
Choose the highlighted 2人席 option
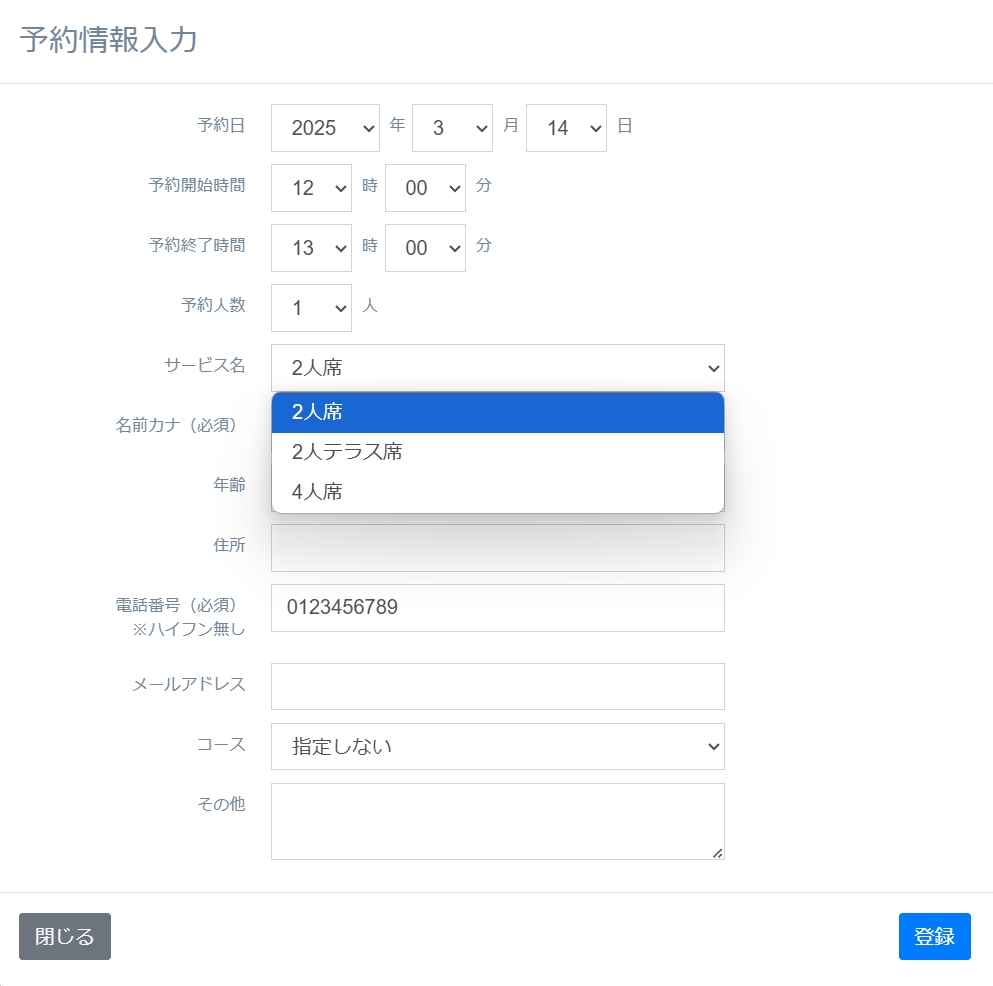tap(497, 412)
